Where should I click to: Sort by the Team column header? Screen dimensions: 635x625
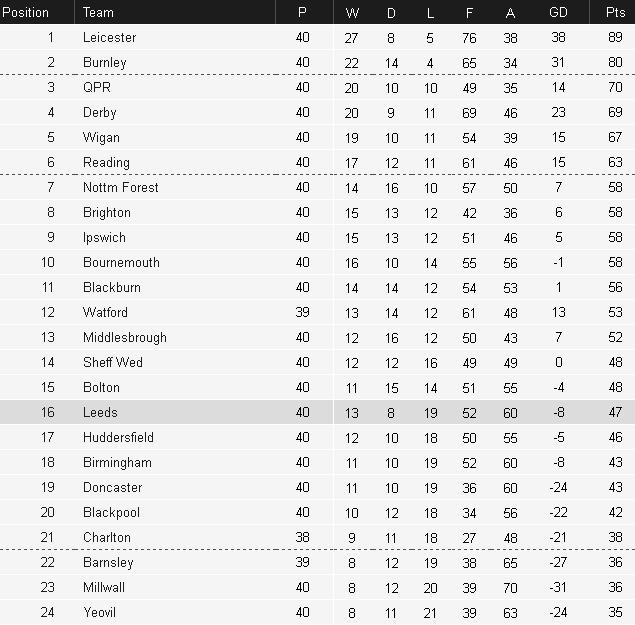[x=98, y=12]
